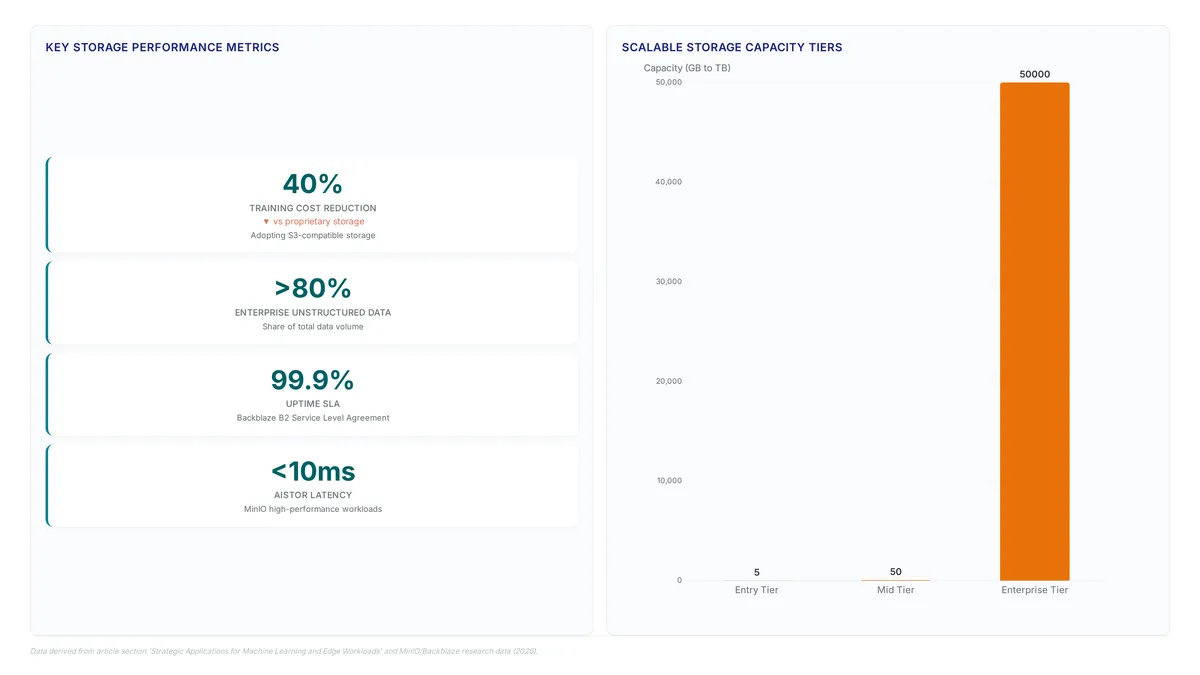Click the 40% training cost reduction value
This screenshot has height=675, width=1200.
click(313, 184)
